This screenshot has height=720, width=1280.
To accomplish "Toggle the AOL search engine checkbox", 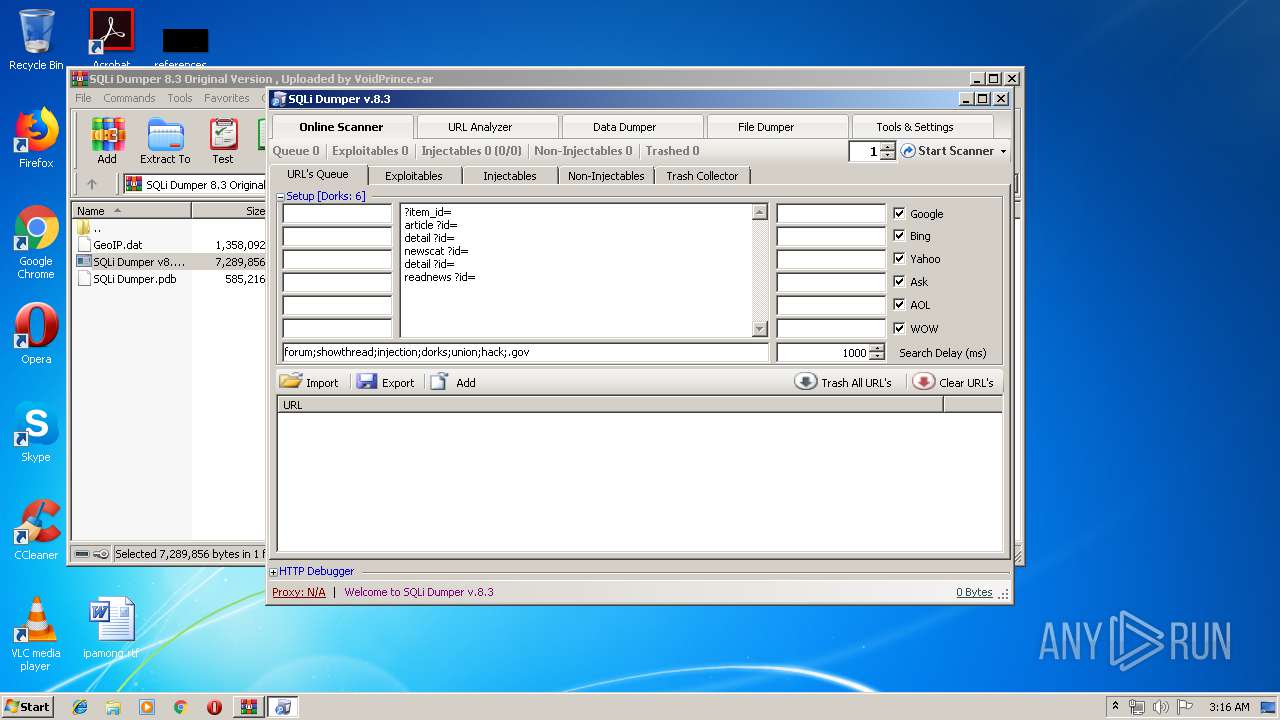I will pyautogui.click(x=899, y=304).
